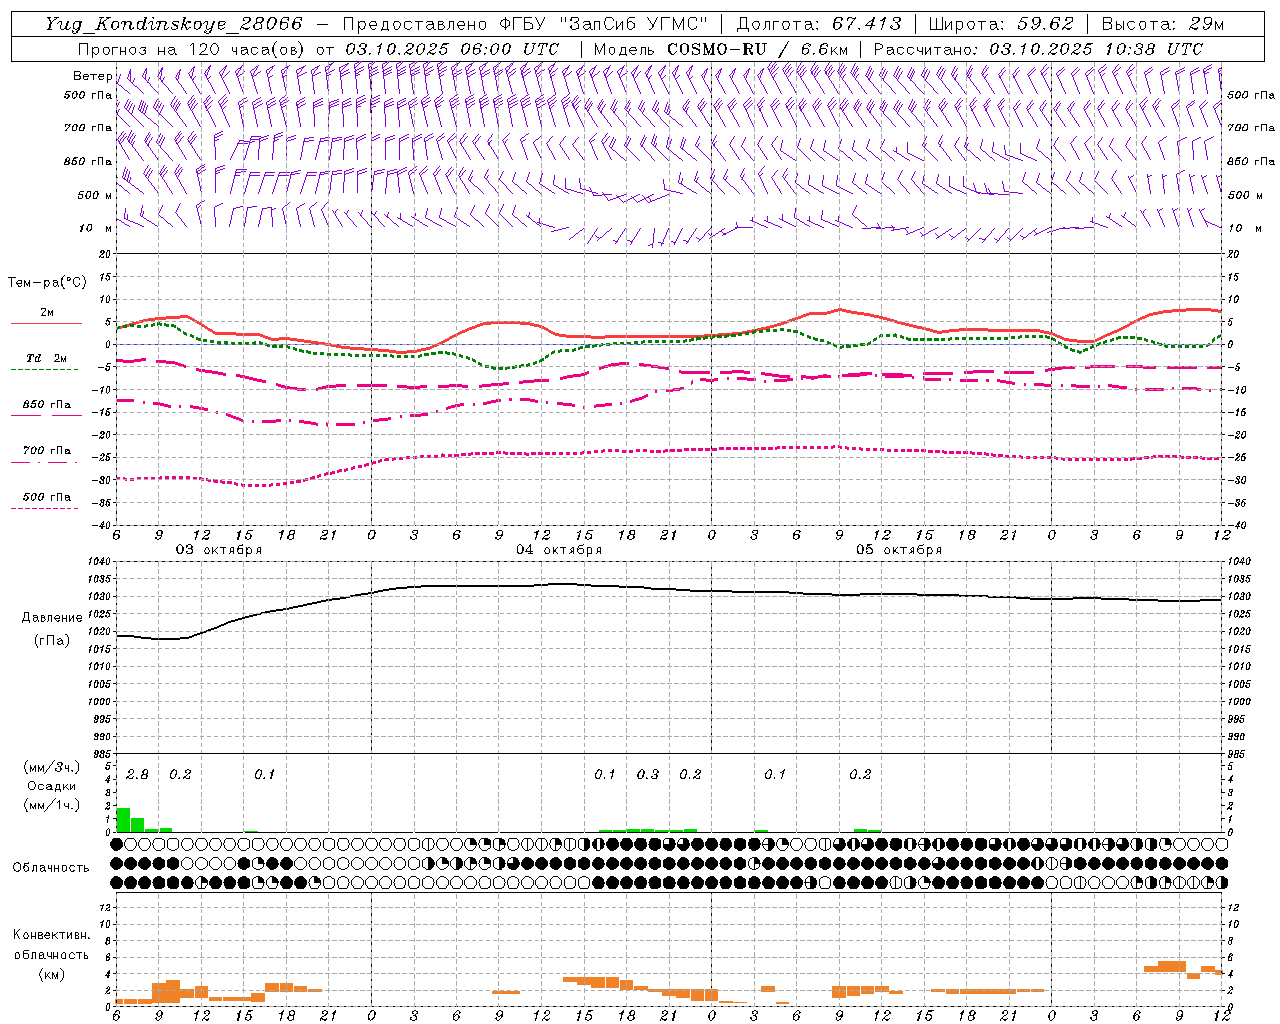
Task: Click the tallest green precipitation bar
Action: pyautogui.click(x=123, y=819)
